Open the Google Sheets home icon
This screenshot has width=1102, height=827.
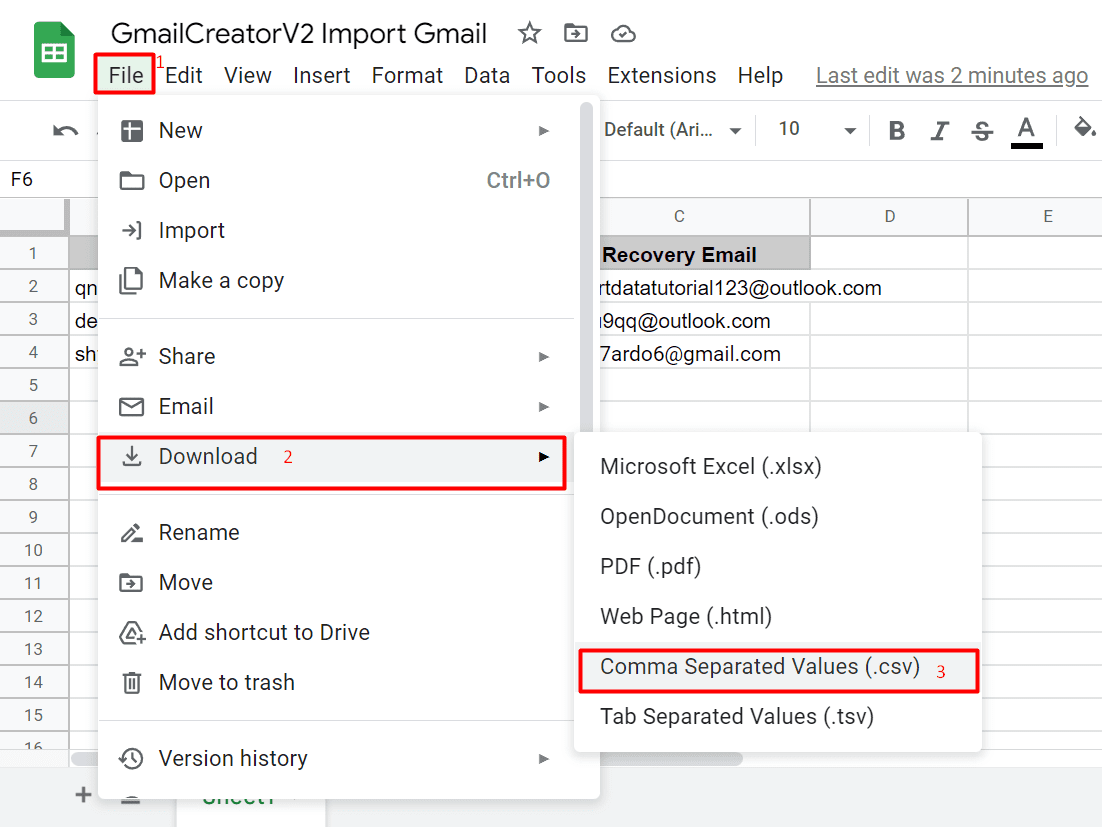tap(54, 50)
